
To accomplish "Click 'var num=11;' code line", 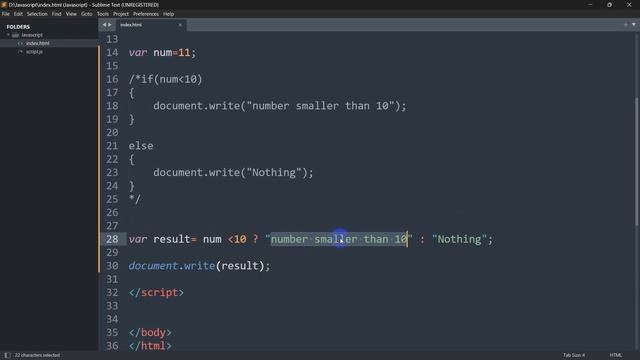I will coord(162,53).
